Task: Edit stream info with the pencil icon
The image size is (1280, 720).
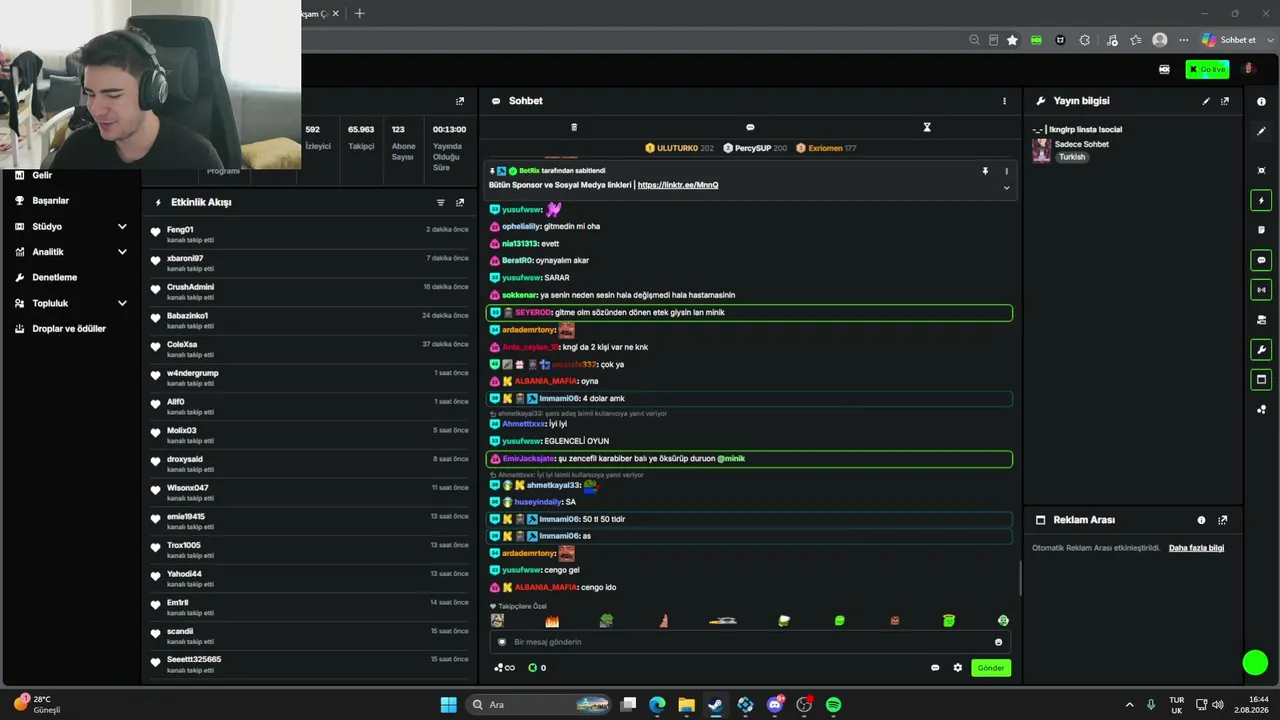Action: [1206, 101]
